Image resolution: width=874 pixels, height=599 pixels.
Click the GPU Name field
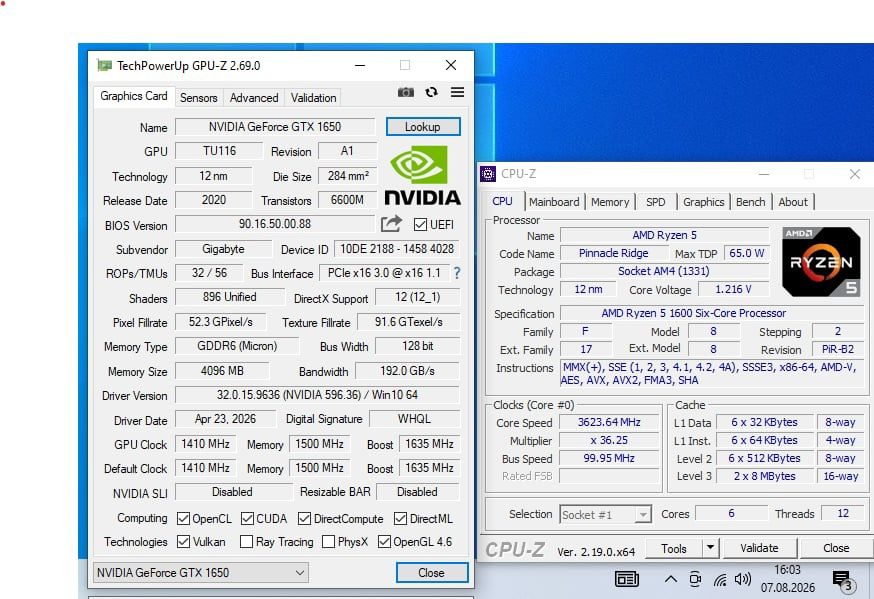(x=275, y=126)
